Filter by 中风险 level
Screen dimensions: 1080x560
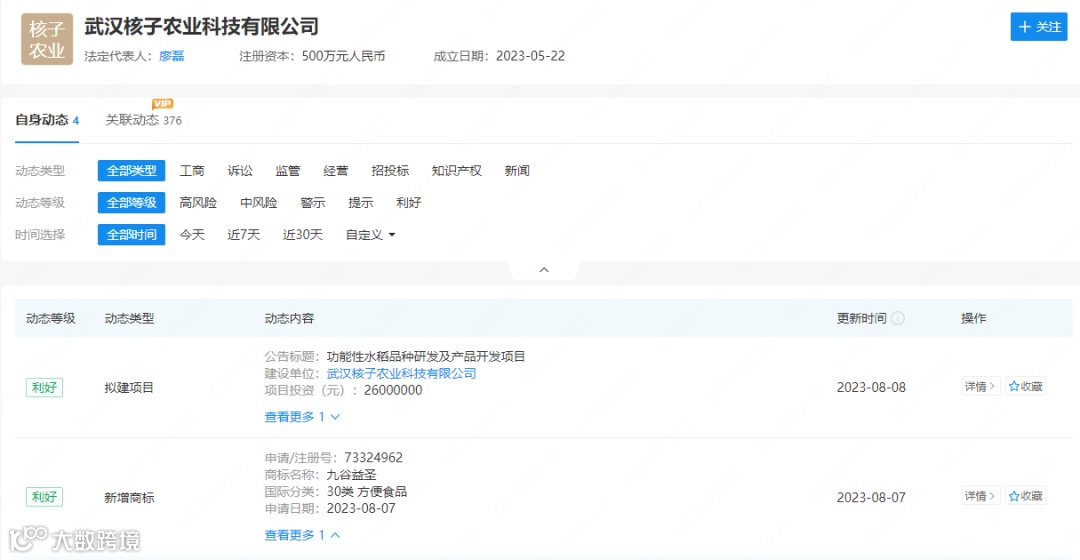tap(259, 203)
